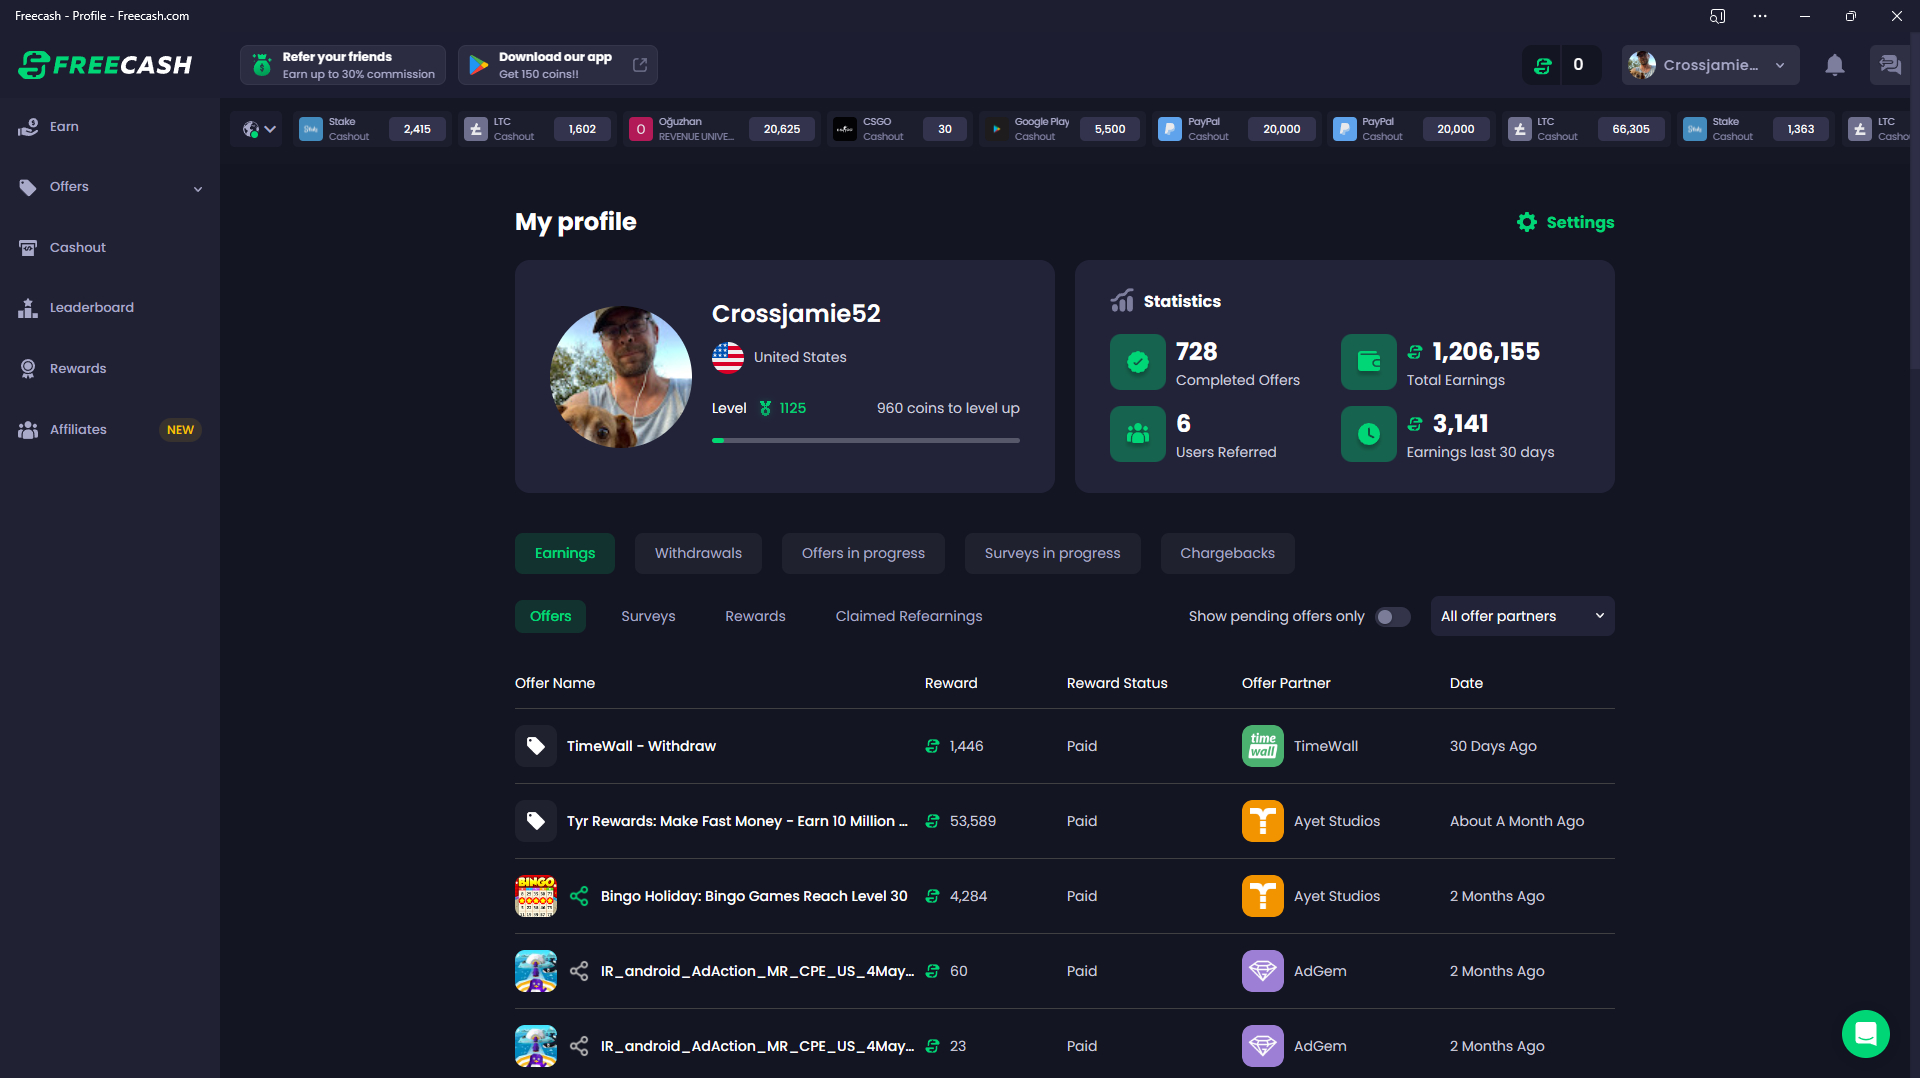Toggle Show pending offers only switch
This screenshot has width=1920, height=1078.
(1392, 617)
